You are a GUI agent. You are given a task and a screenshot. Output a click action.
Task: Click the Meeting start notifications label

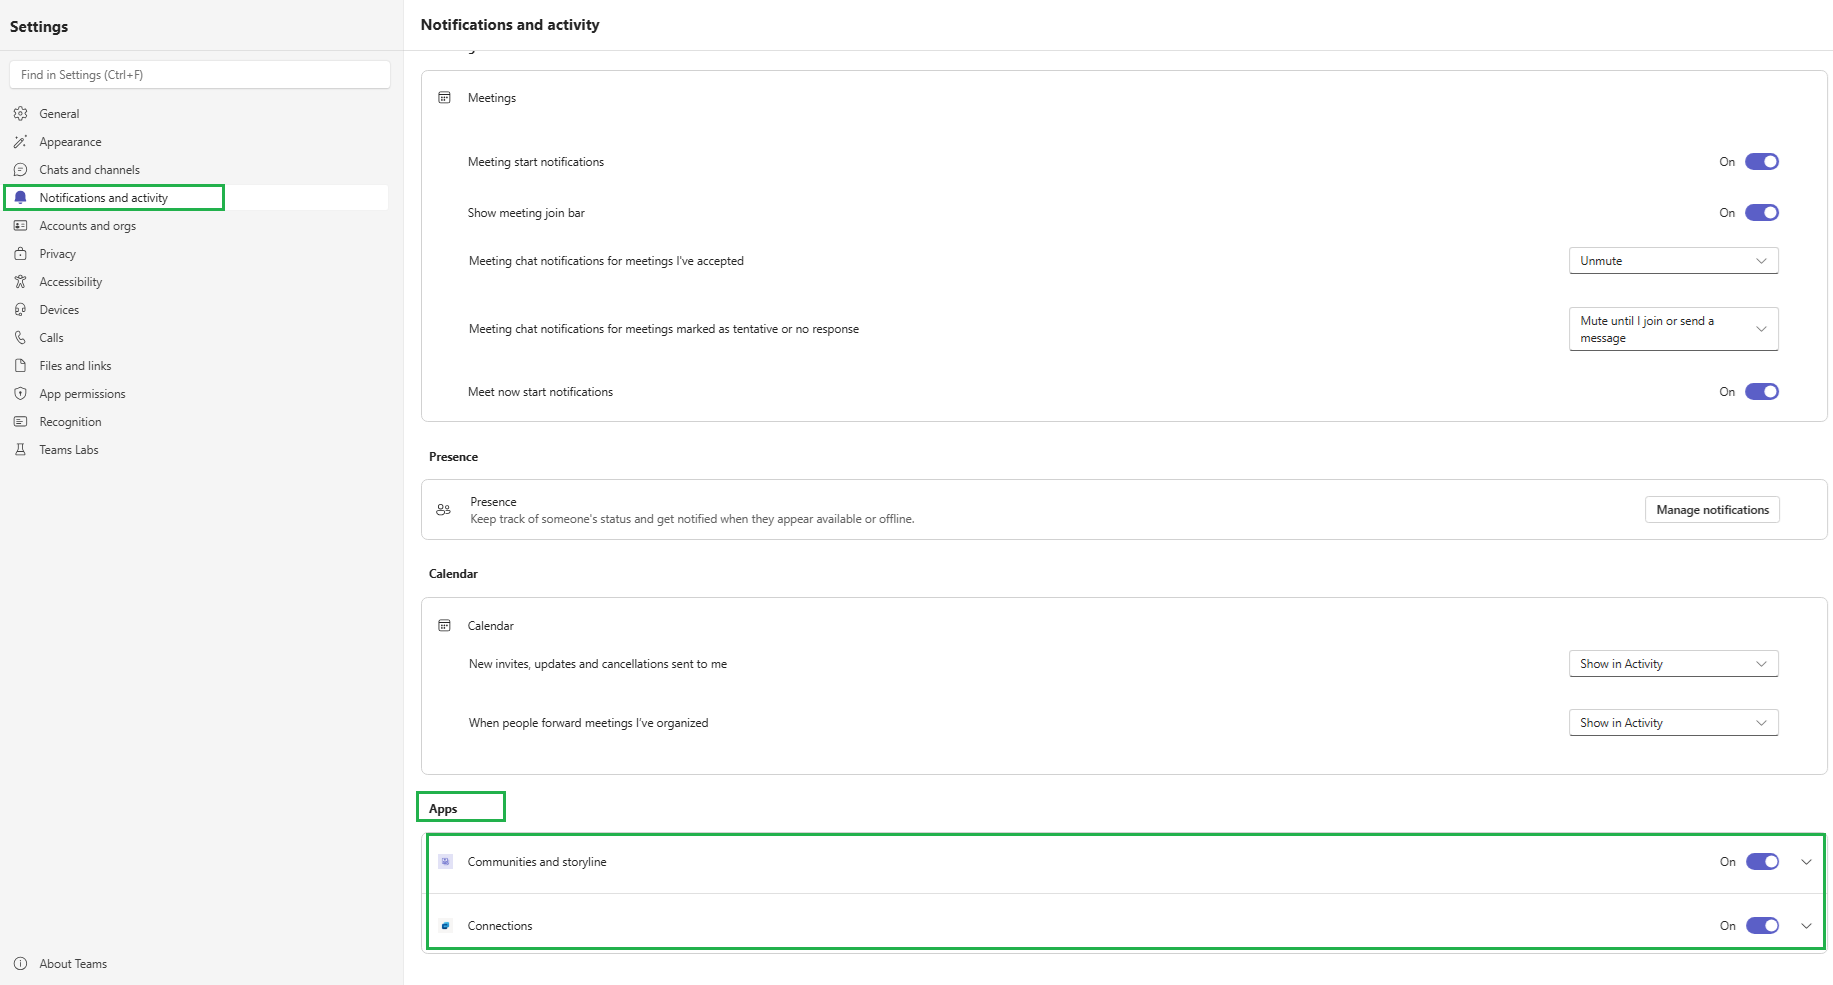[536, 162]
